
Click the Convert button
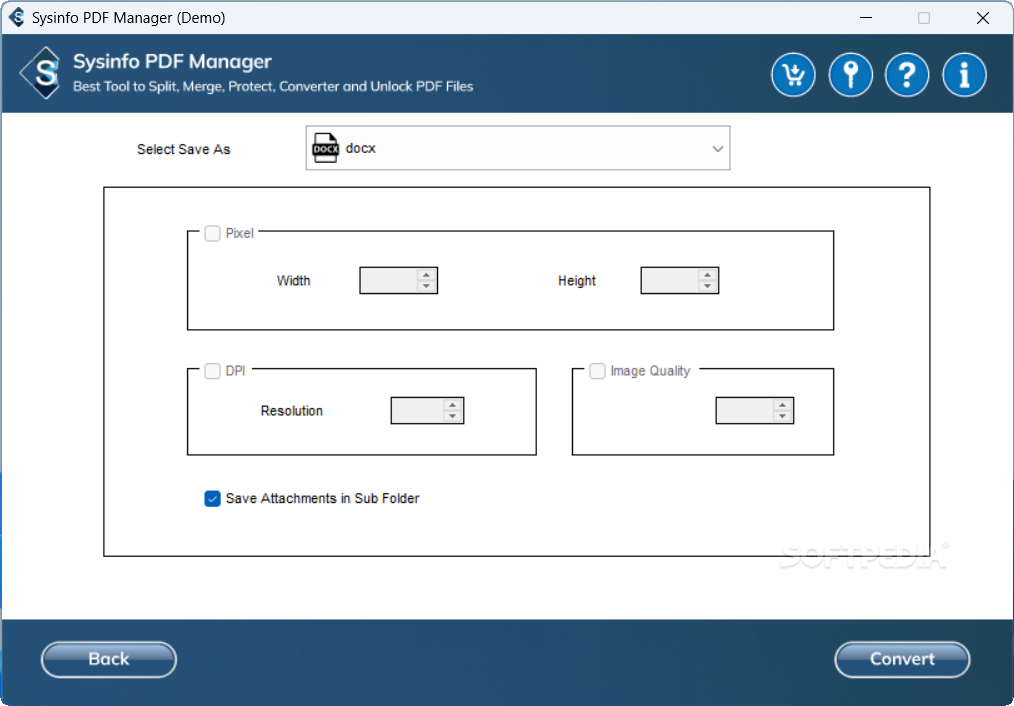(x=902, y=659)
